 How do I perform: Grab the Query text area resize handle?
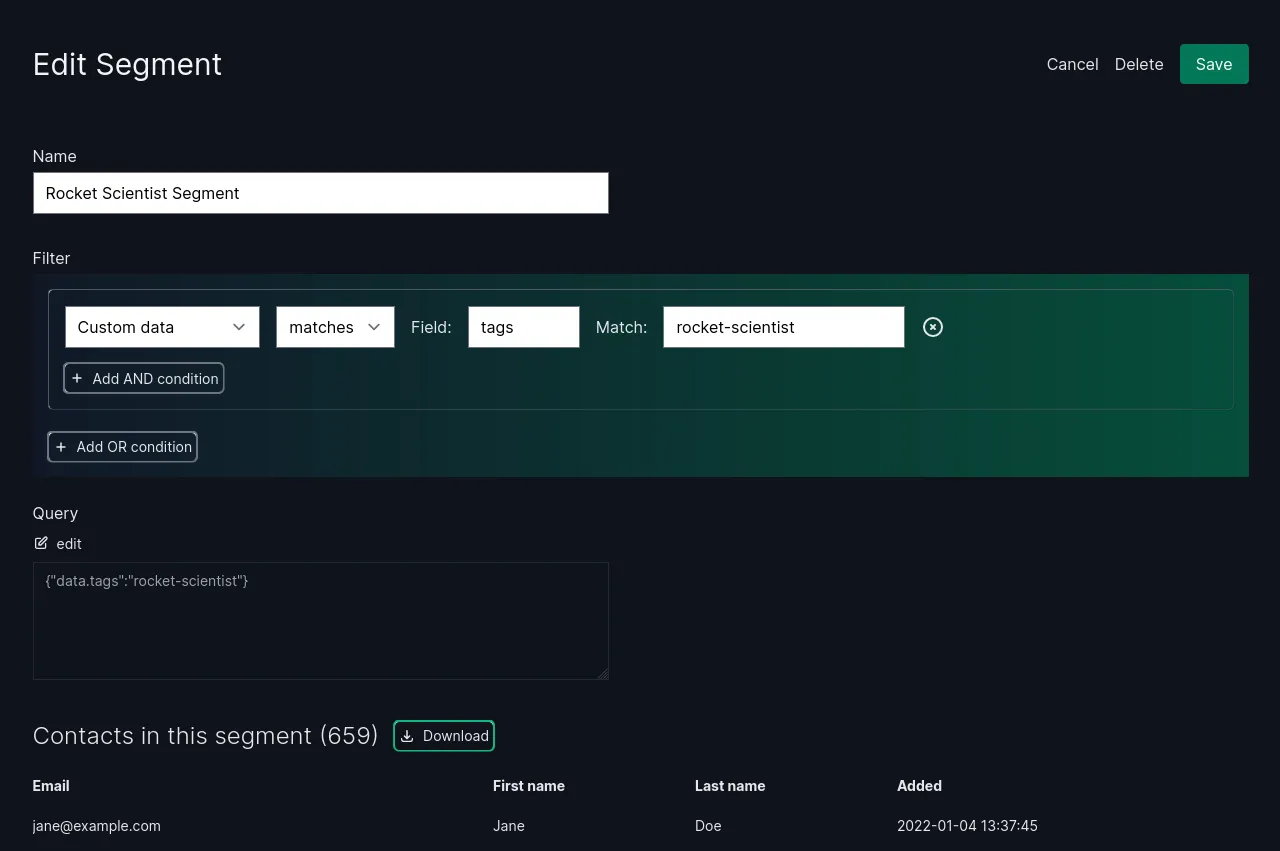[x=603, y=674]
